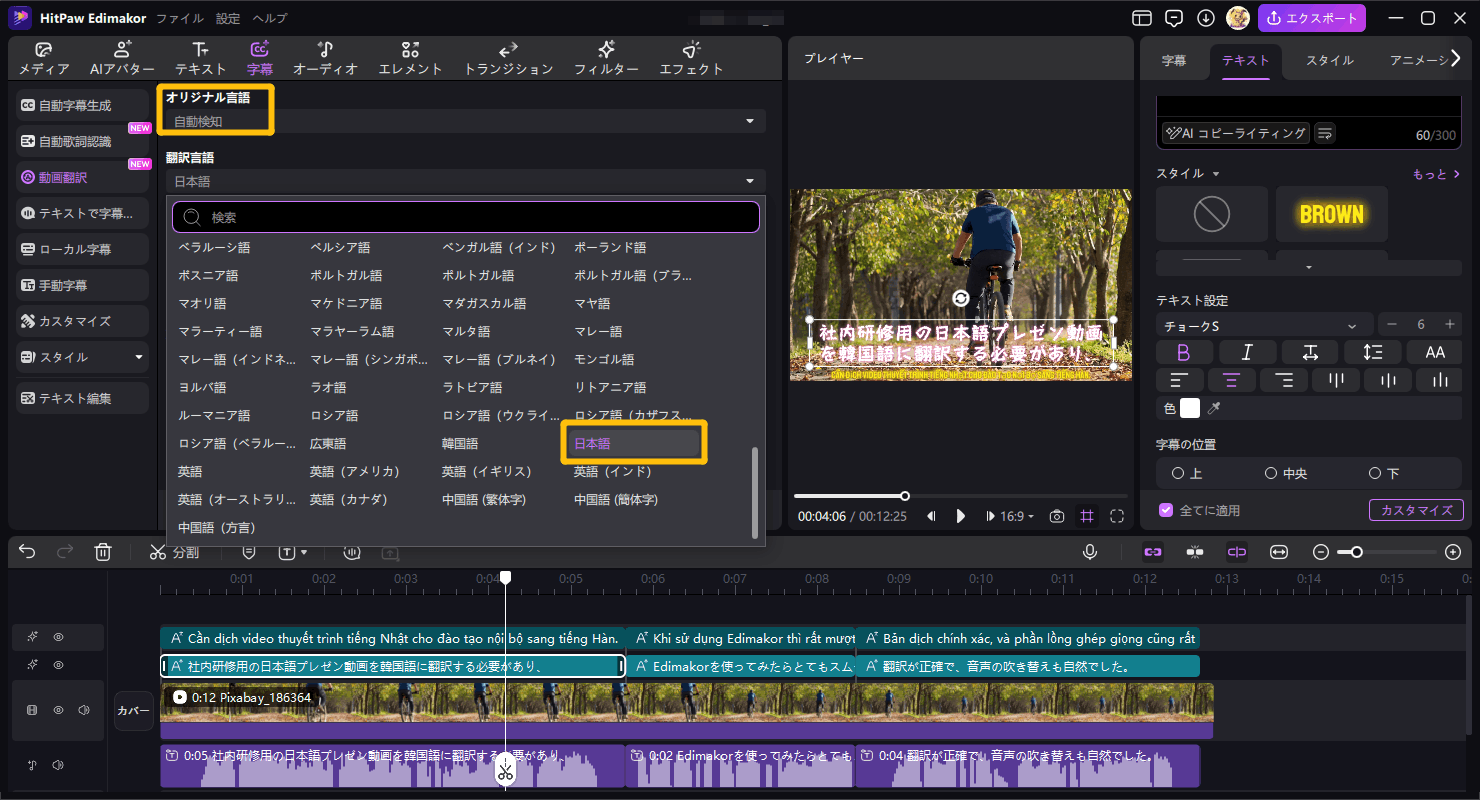Toggle bold formatting in テキスト設定

[x=1184, y=352]
